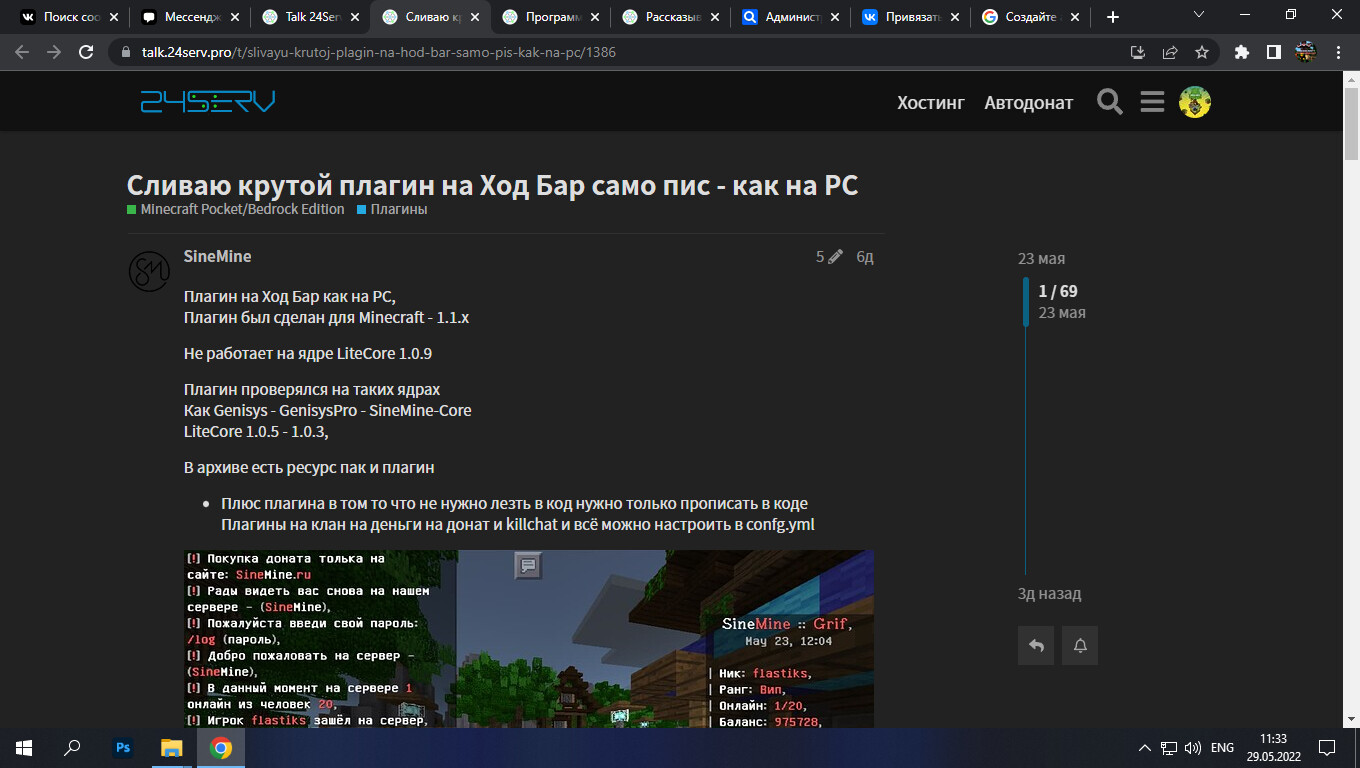Open the user avatar menu in the header
Viewport: 1360px width, 768px height.
point(1195,102)
